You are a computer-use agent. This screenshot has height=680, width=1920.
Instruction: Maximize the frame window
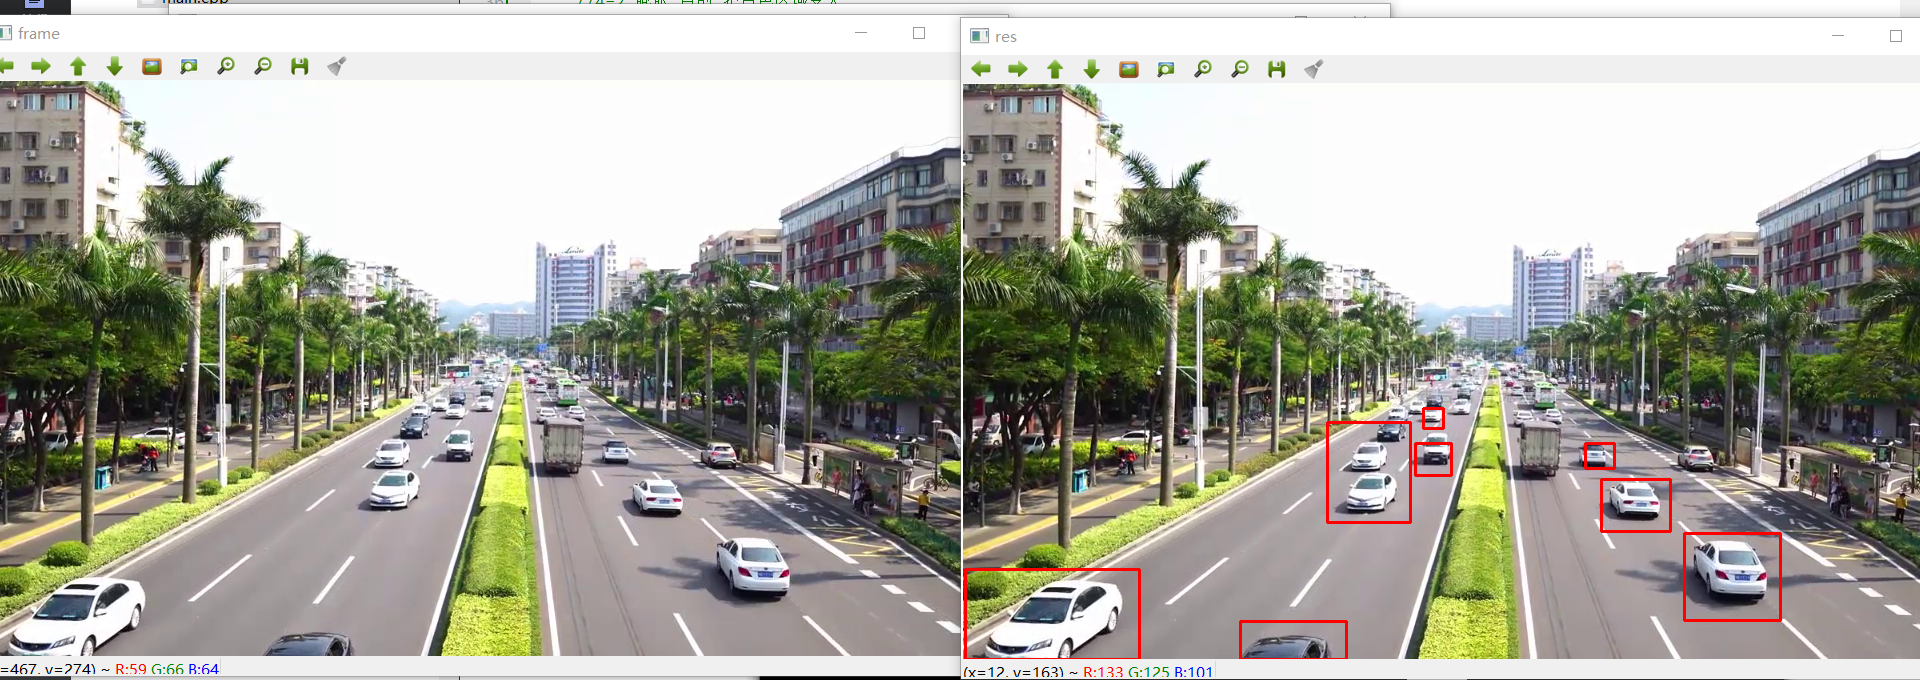[919, 33]
